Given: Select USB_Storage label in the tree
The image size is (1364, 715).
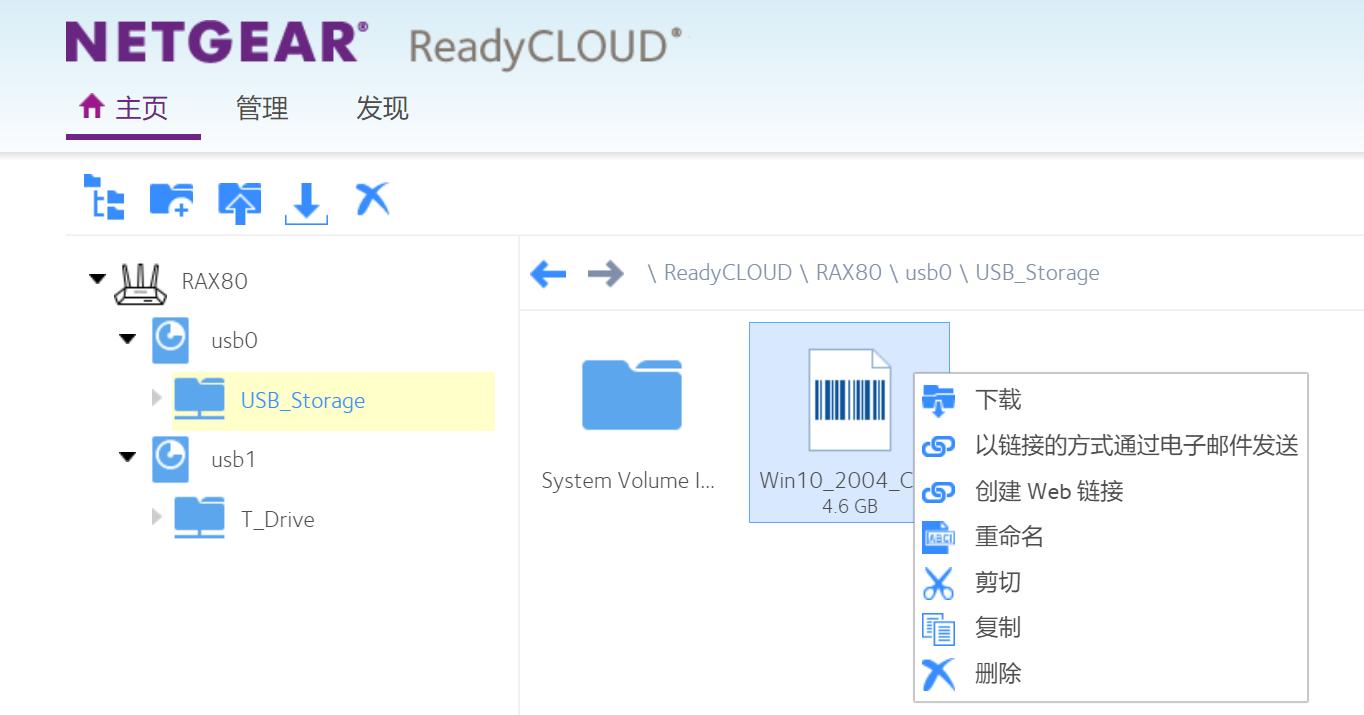Looking at the screenshot, I should (303, 401).
